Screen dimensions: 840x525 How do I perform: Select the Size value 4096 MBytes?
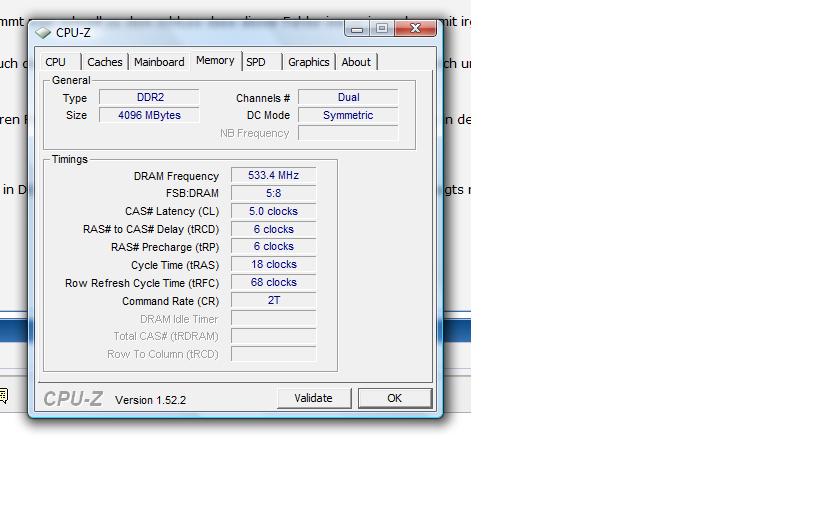coord(149,115)
